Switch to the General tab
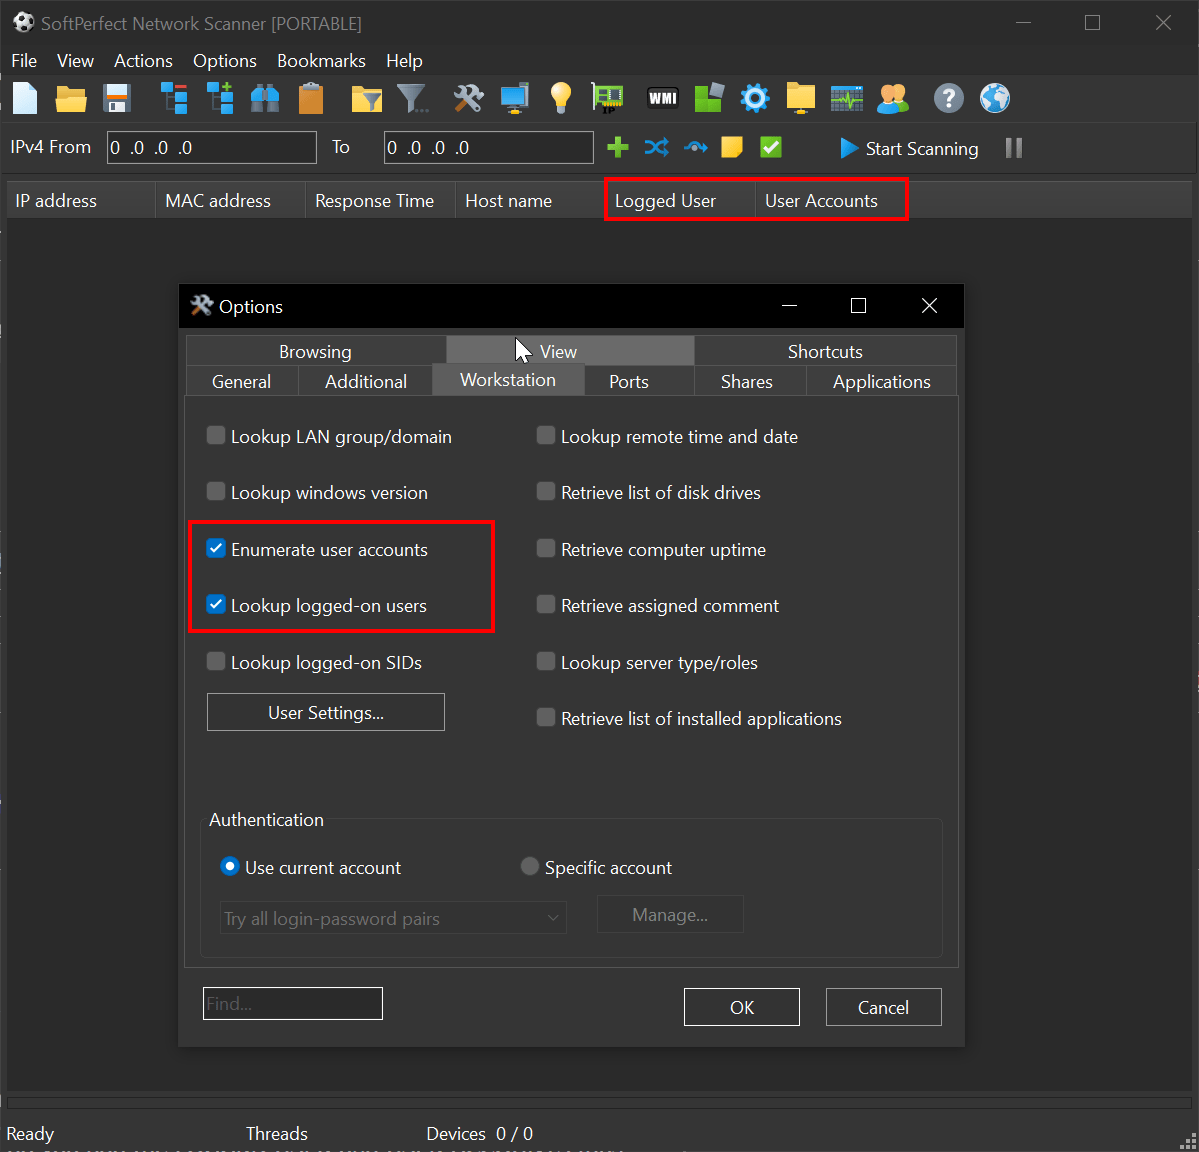 [x=242, y=381]
